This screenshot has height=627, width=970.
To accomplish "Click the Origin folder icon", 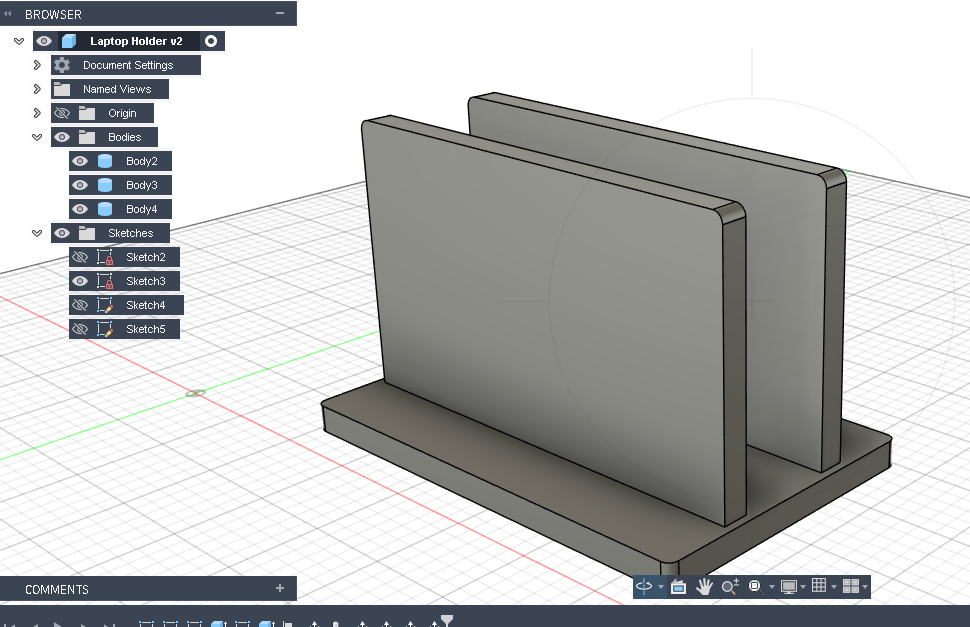I will coord(87,113).
